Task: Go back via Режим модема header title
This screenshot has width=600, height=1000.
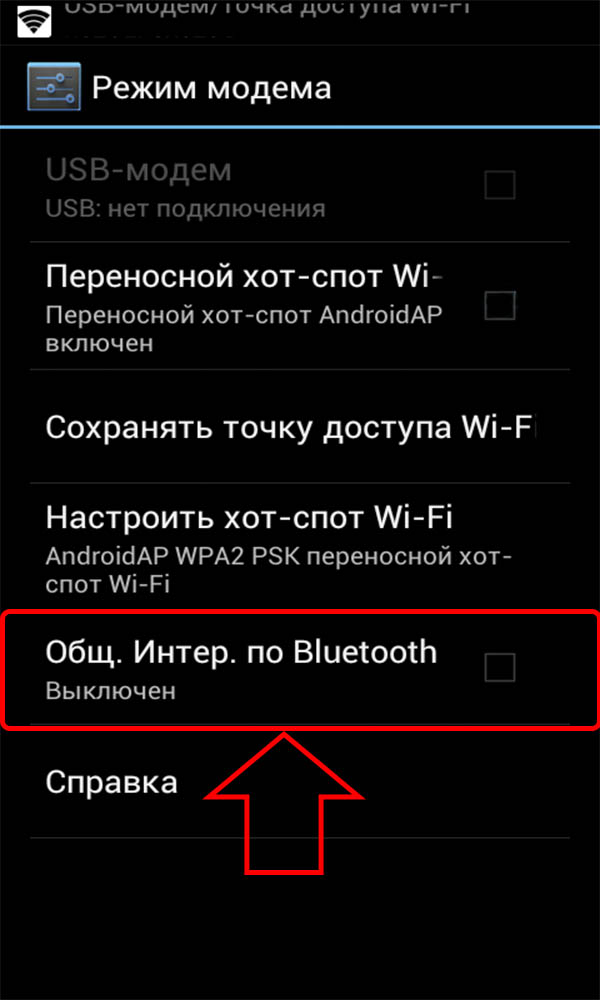Action: point(212,87)
